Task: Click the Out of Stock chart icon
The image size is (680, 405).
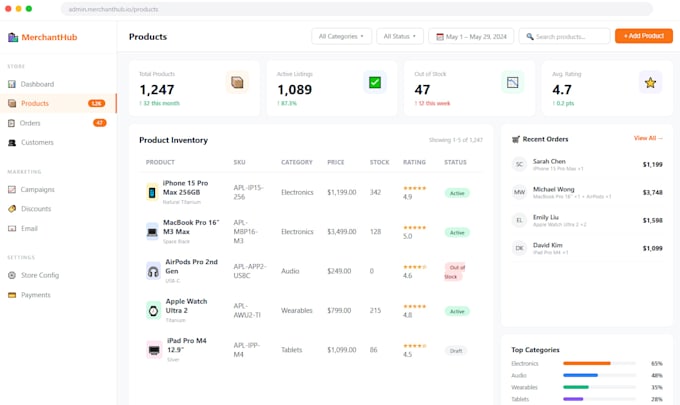Action: (x=513, y=82)
